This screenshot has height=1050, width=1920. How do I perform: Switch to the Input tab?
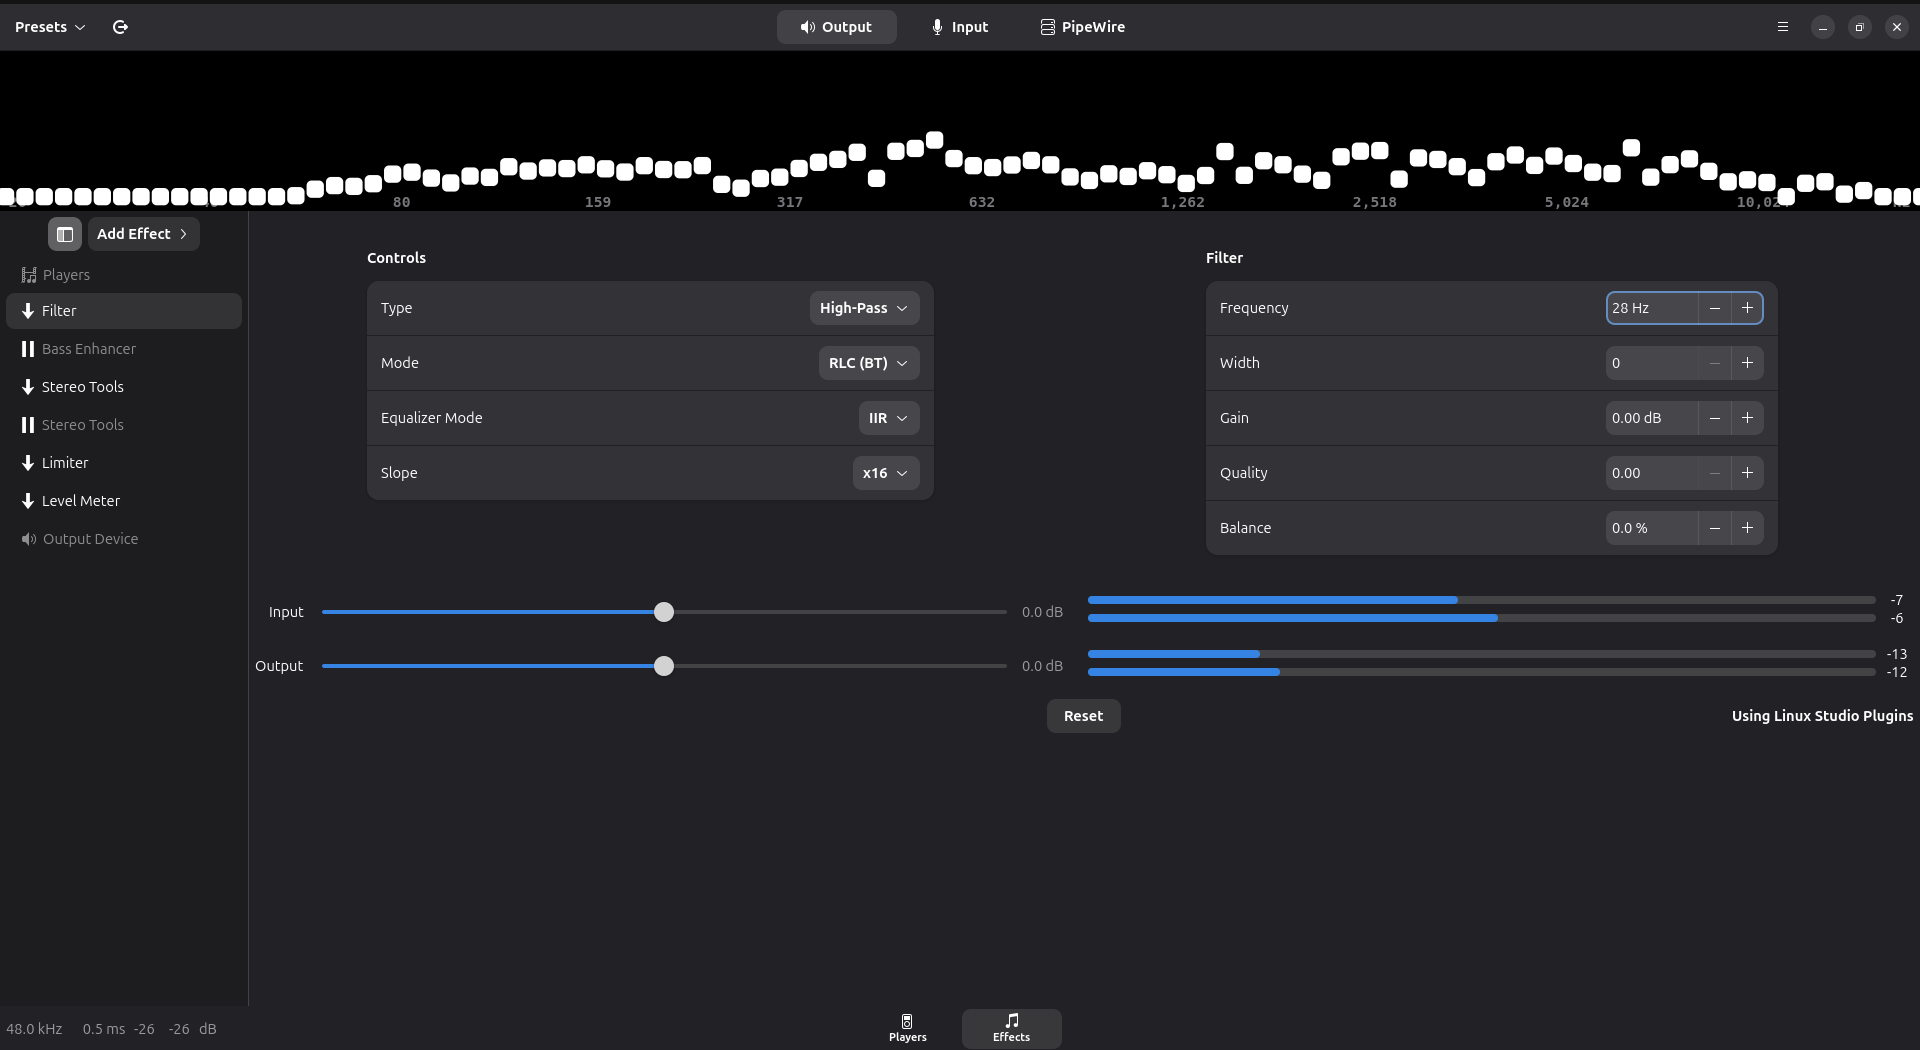[x=960, y=27]
